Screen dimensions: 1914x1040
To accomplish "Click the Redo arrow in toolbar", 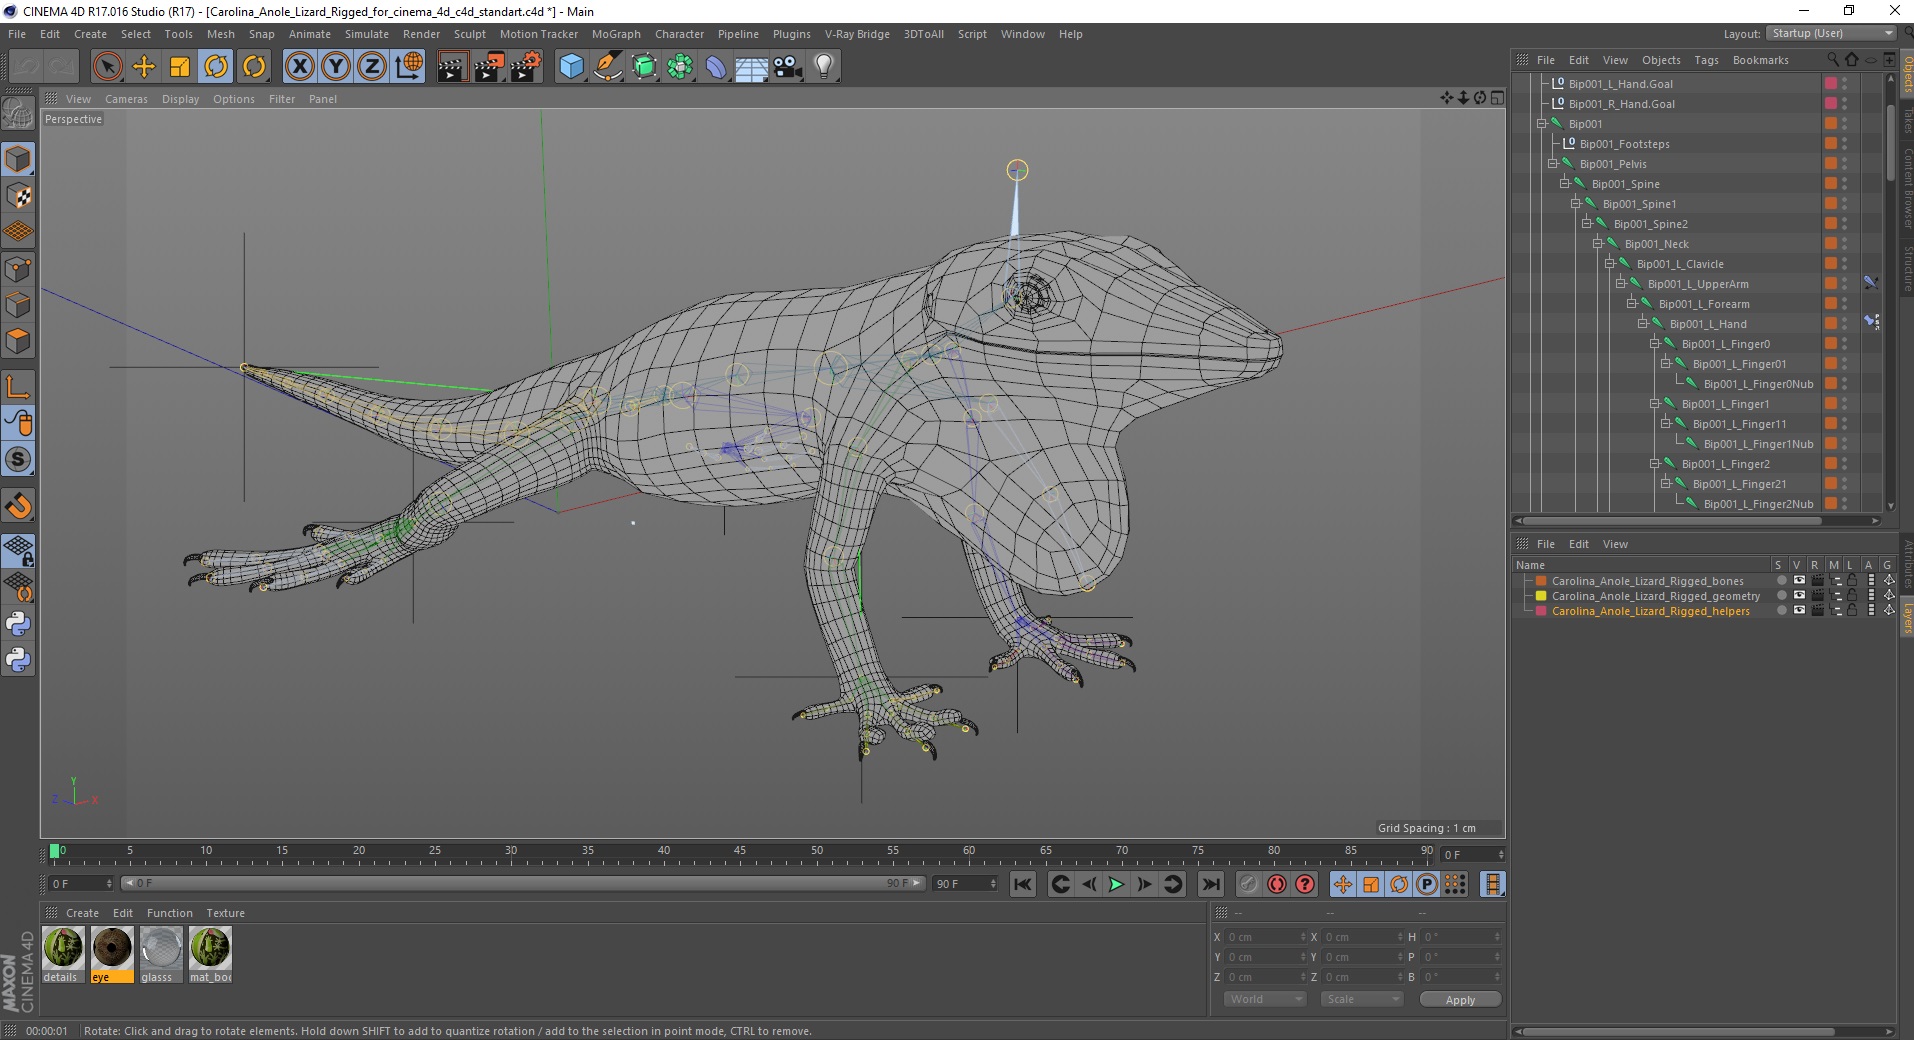I will point(62,67).
